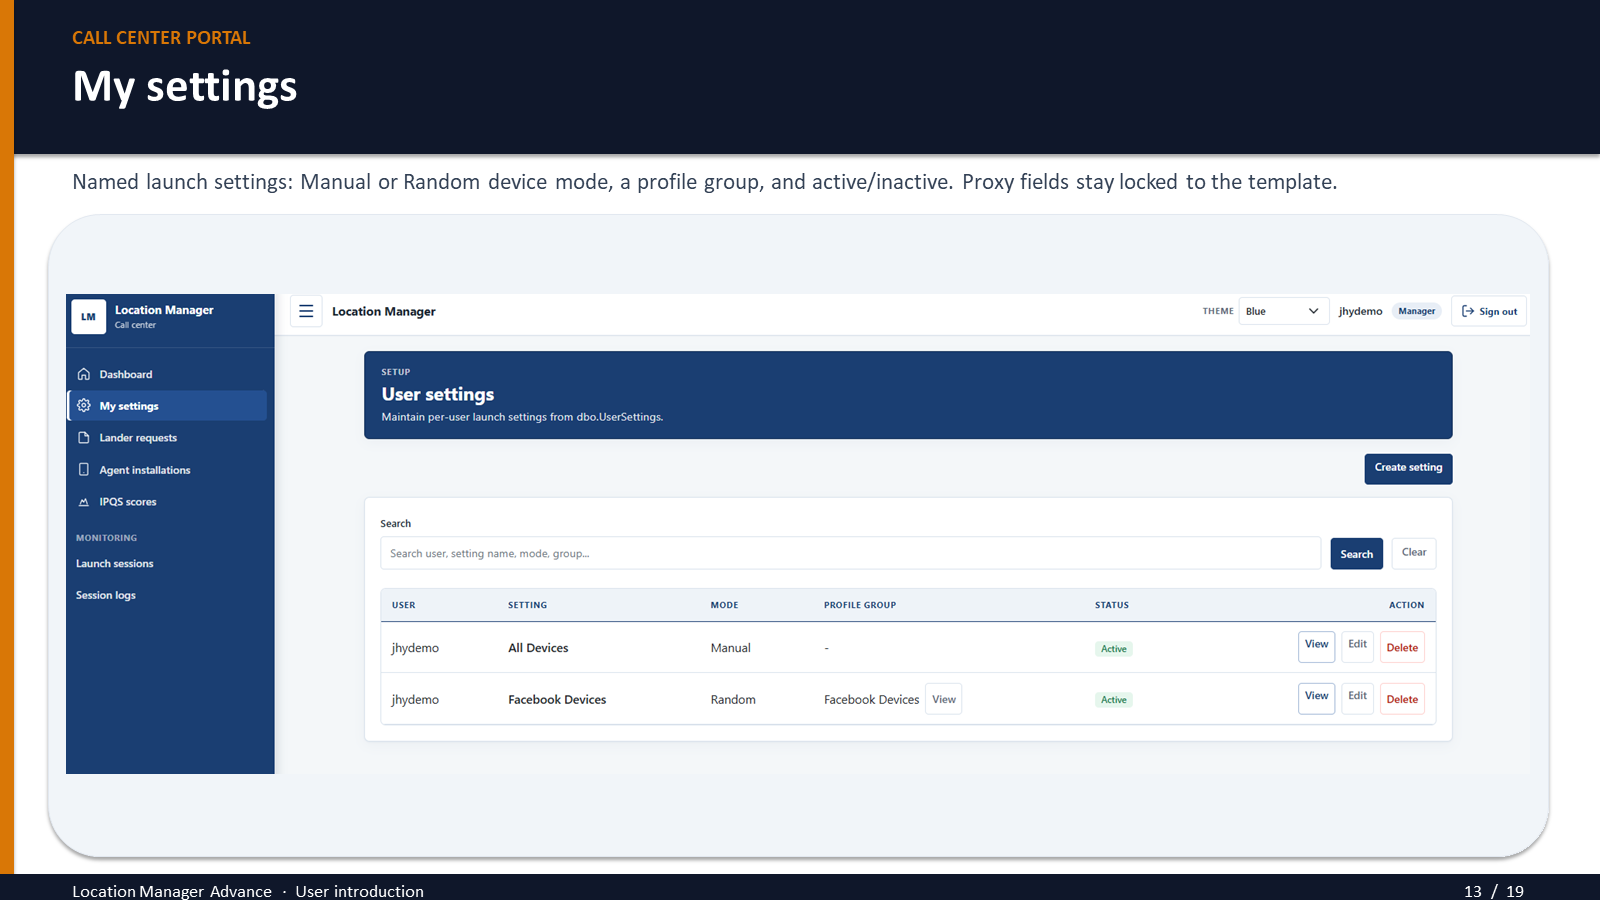The image size is (1600, 900).
Task: Go to Agent installations page
Action: 167,470
